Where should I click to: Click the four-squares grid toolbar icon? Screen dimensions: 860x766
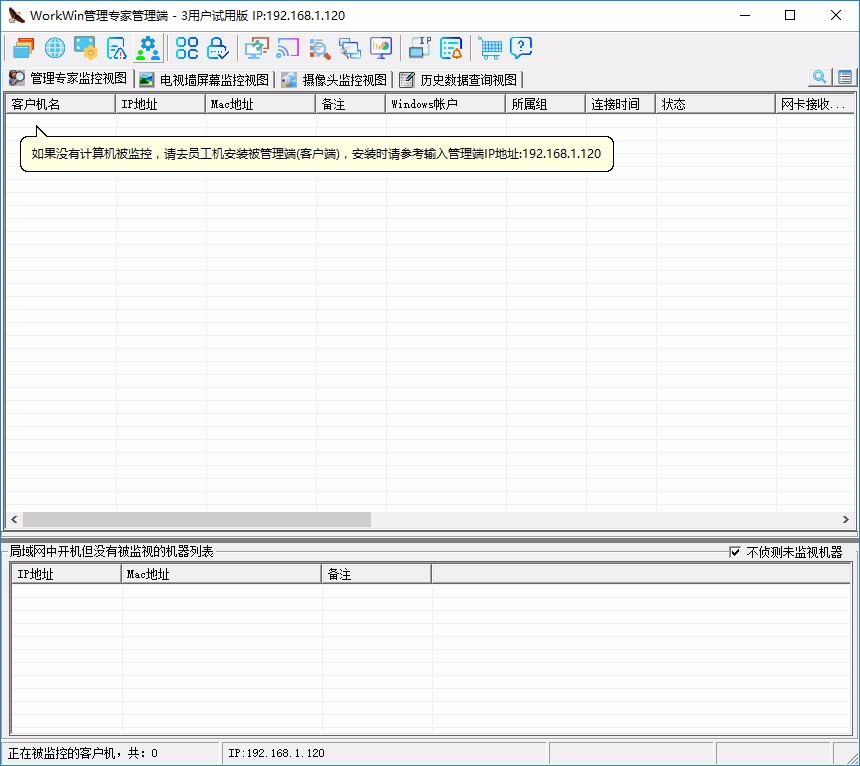187,47
